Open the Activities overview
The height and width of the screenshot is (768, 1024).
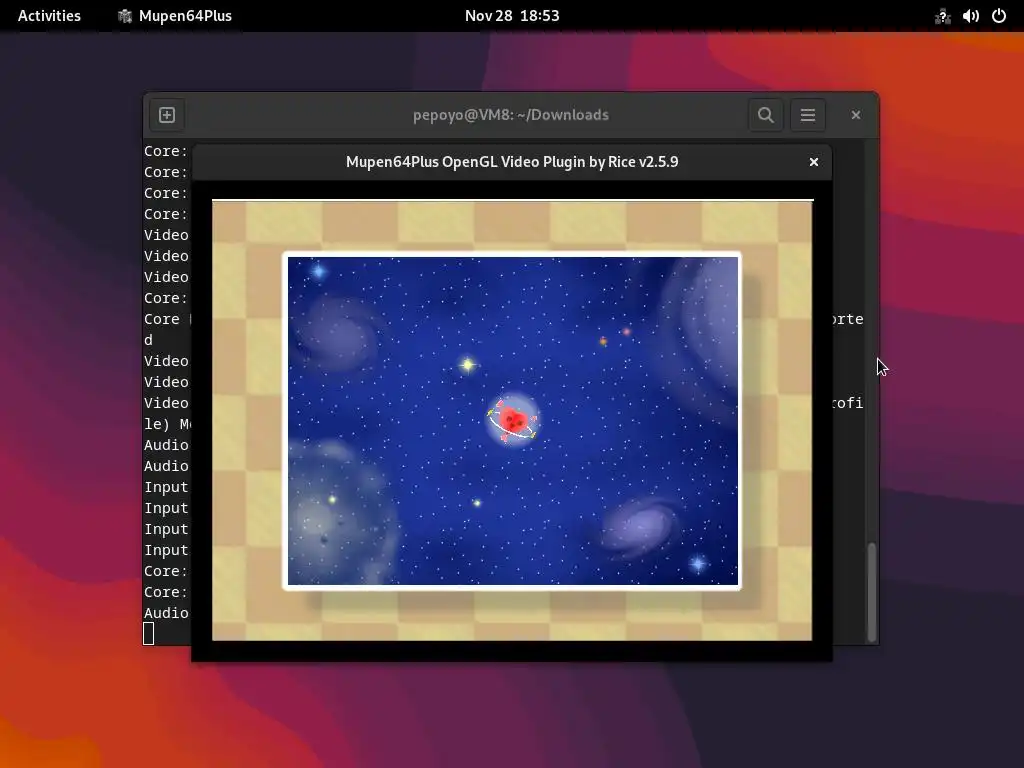pyautogui.click(x=50, y=16)
